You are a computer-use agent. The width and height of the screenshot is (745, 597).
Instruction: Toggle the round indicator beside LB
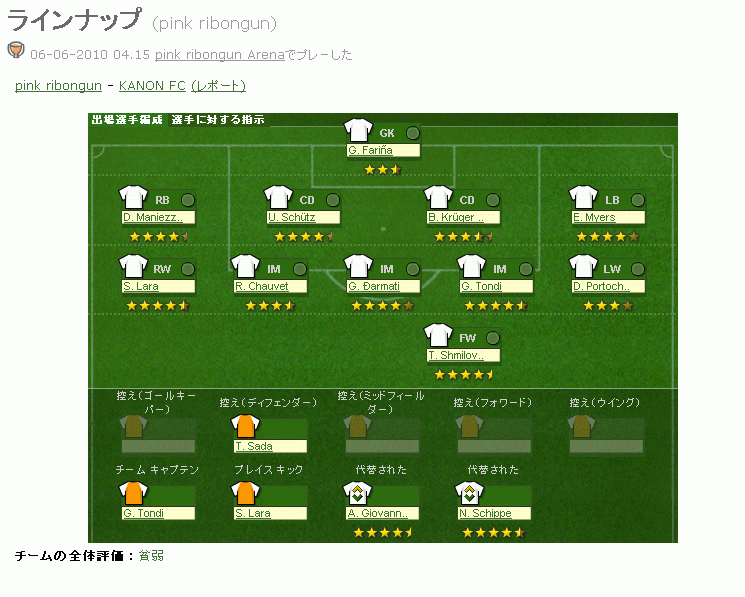[636, 200]
